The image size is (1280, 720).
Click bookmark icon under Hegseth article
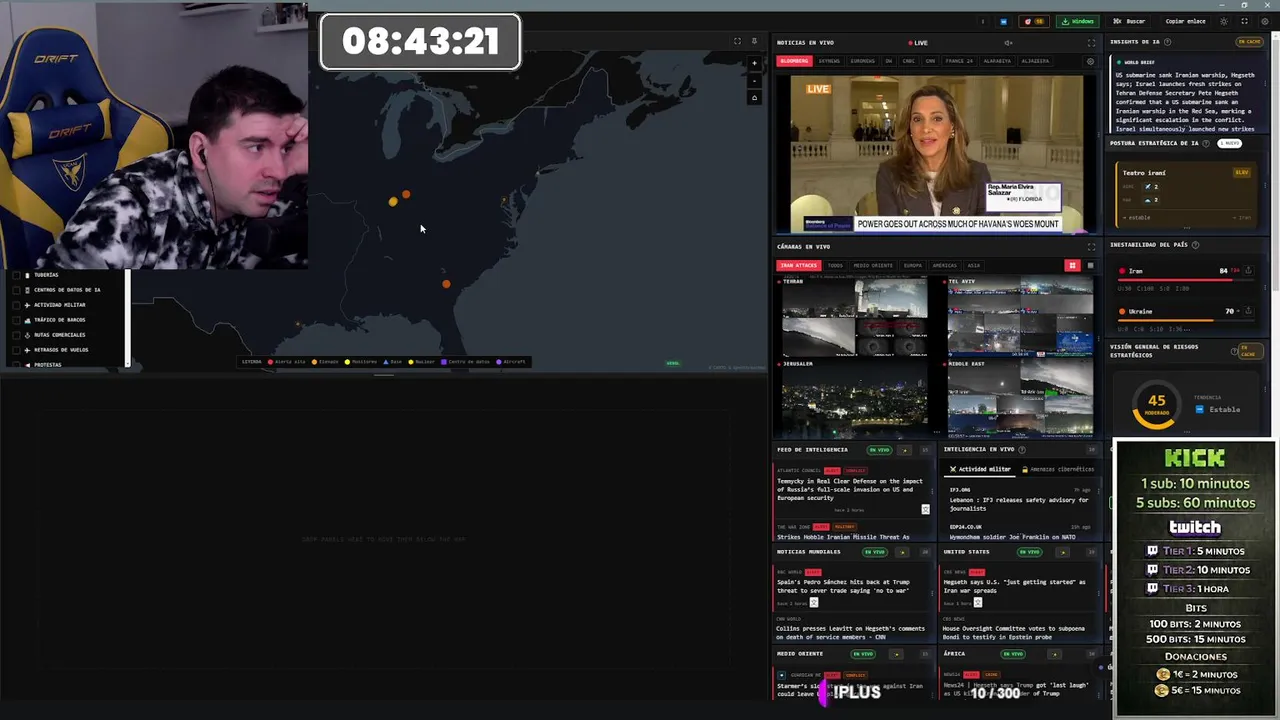(x=977, y=603)
